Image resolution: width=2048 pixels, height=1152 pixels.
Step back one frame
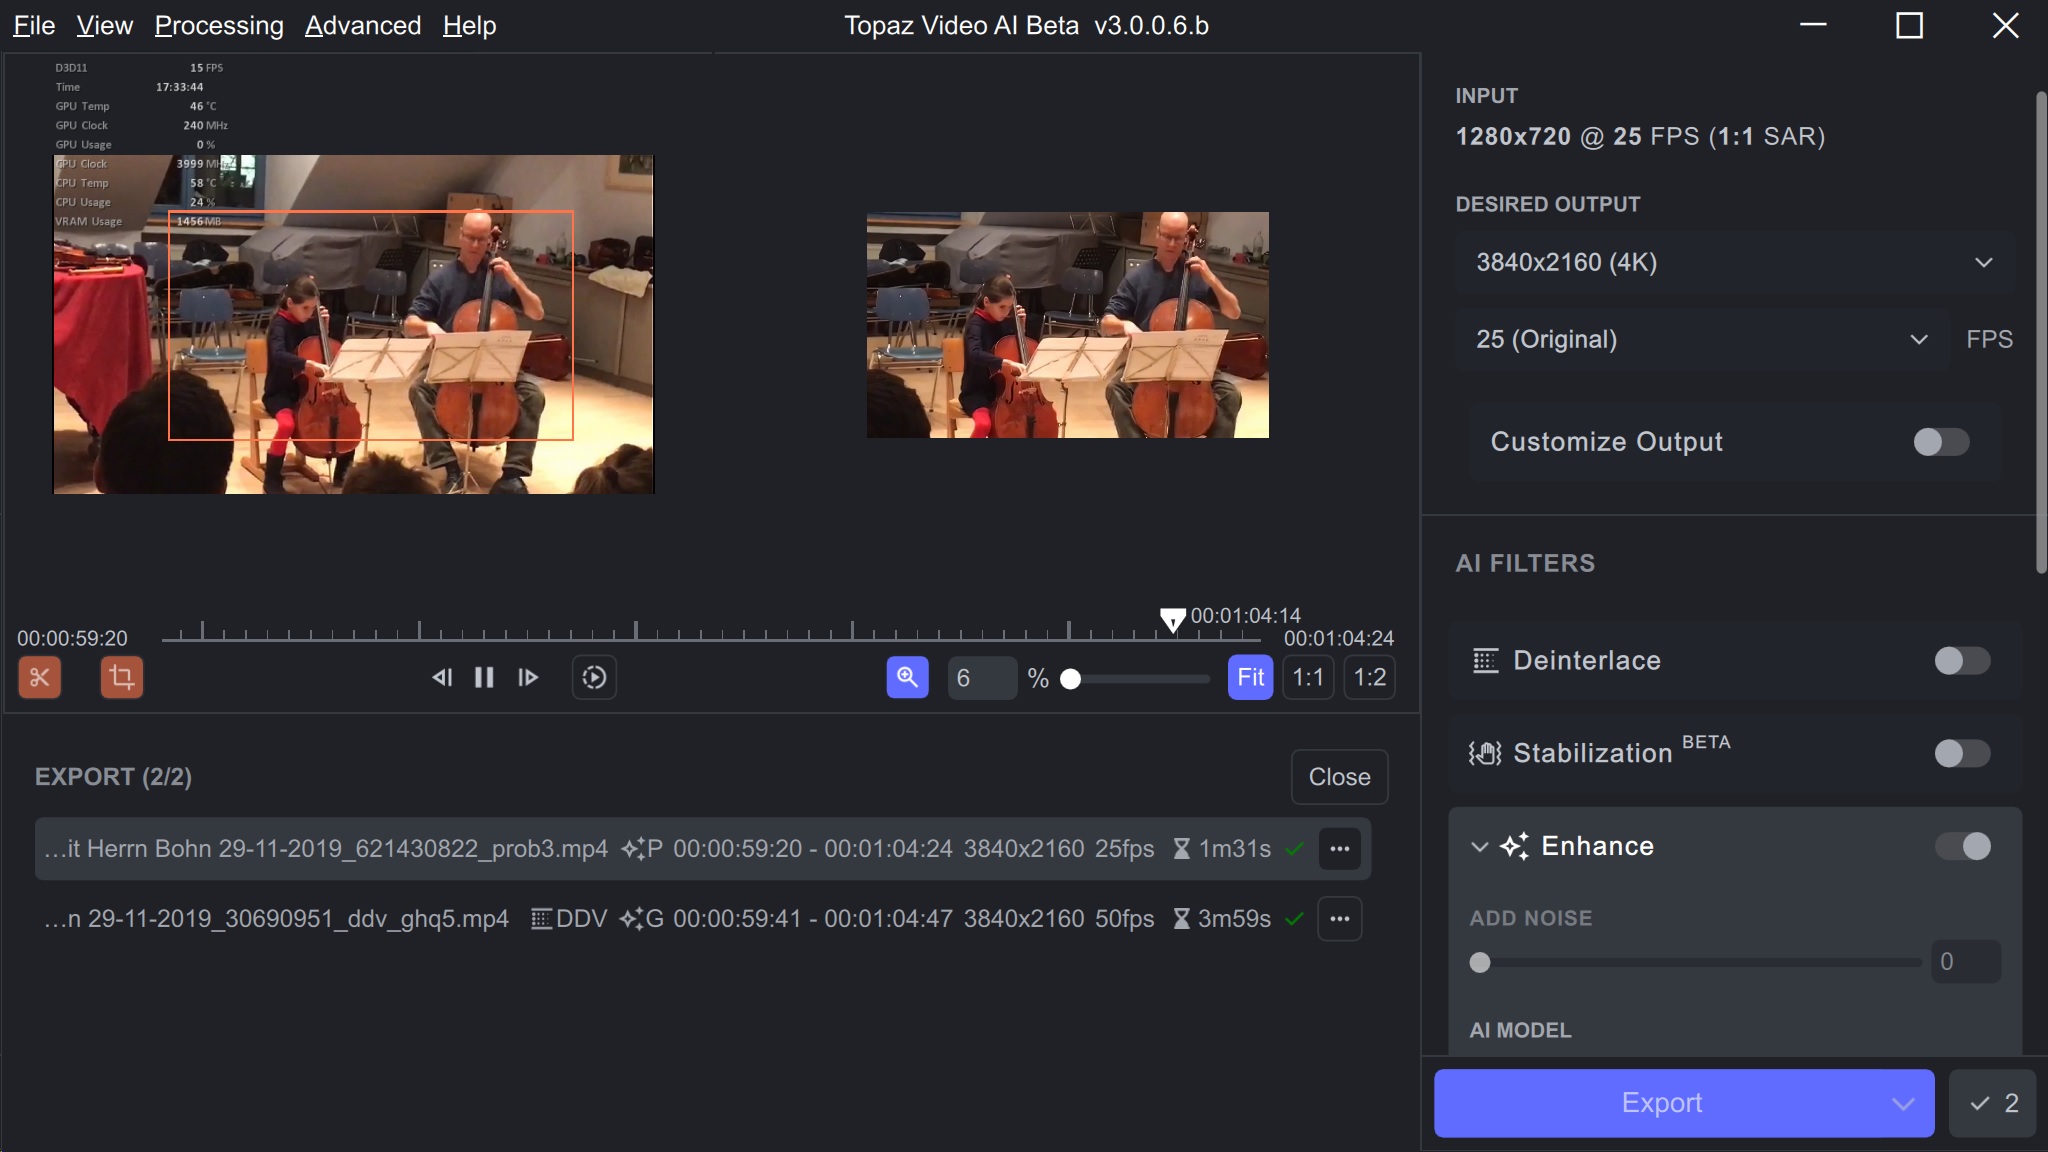(x=442, y=677)
